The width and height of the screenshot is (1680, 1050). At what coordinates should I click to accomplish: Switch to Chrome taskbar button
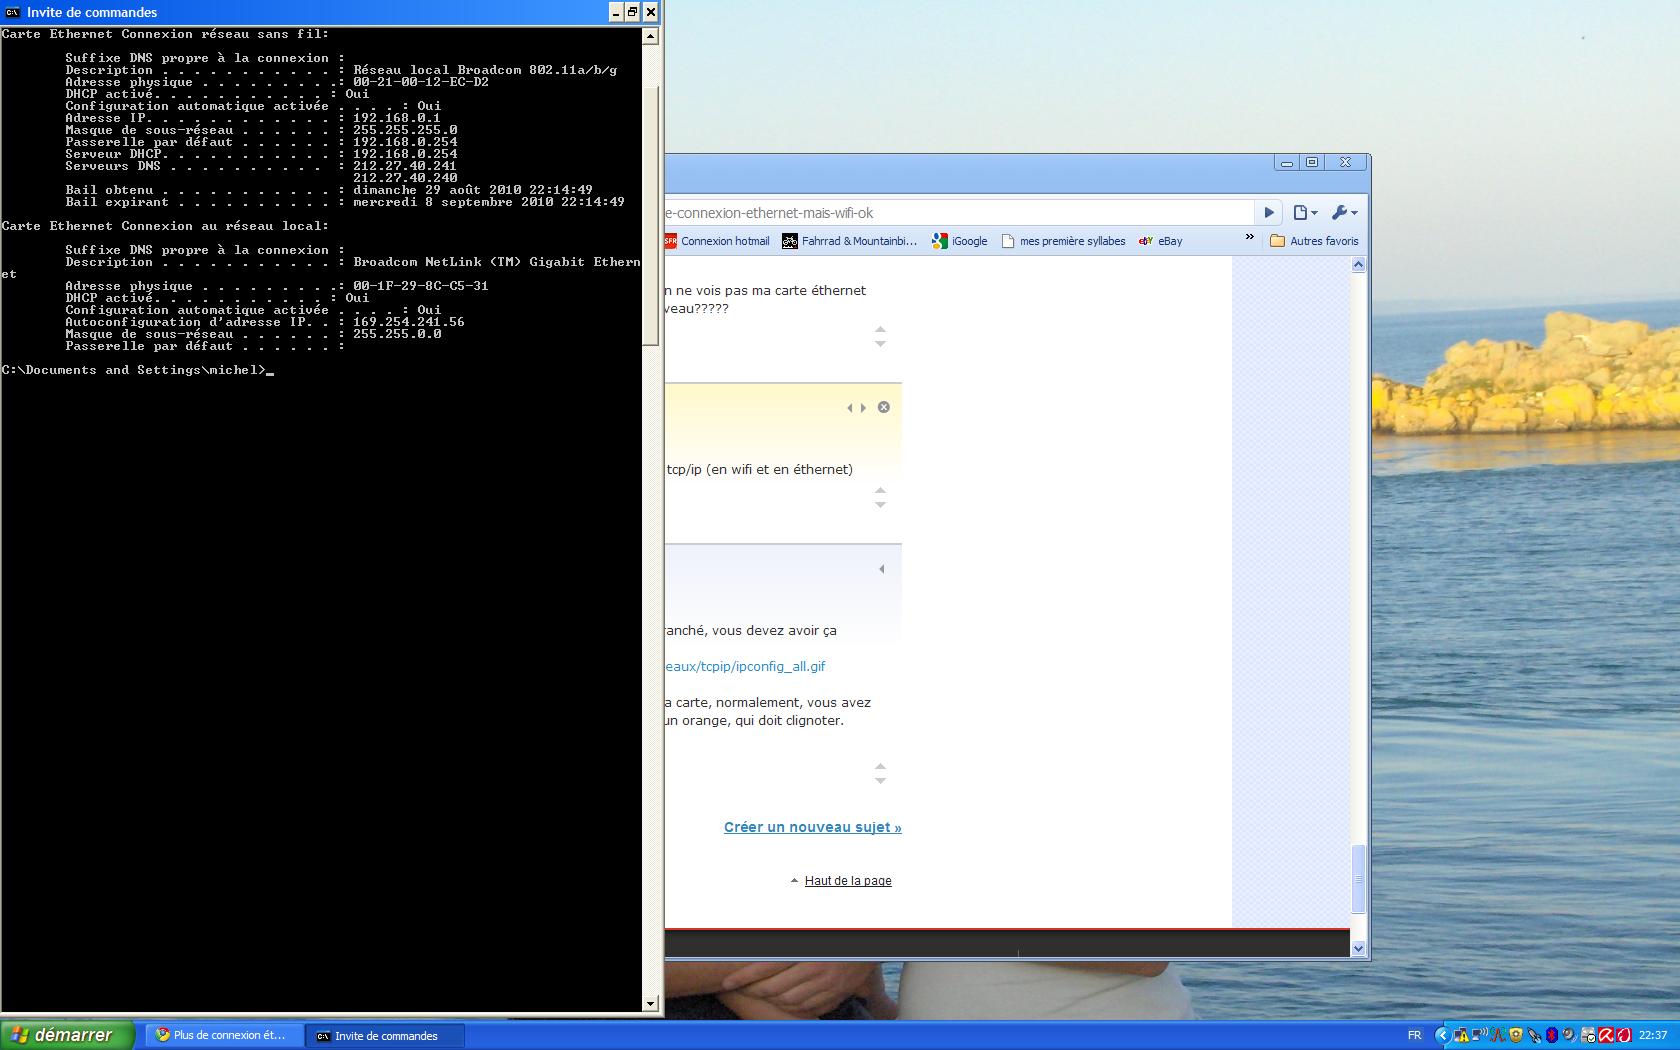click(x=222, y=1036)
